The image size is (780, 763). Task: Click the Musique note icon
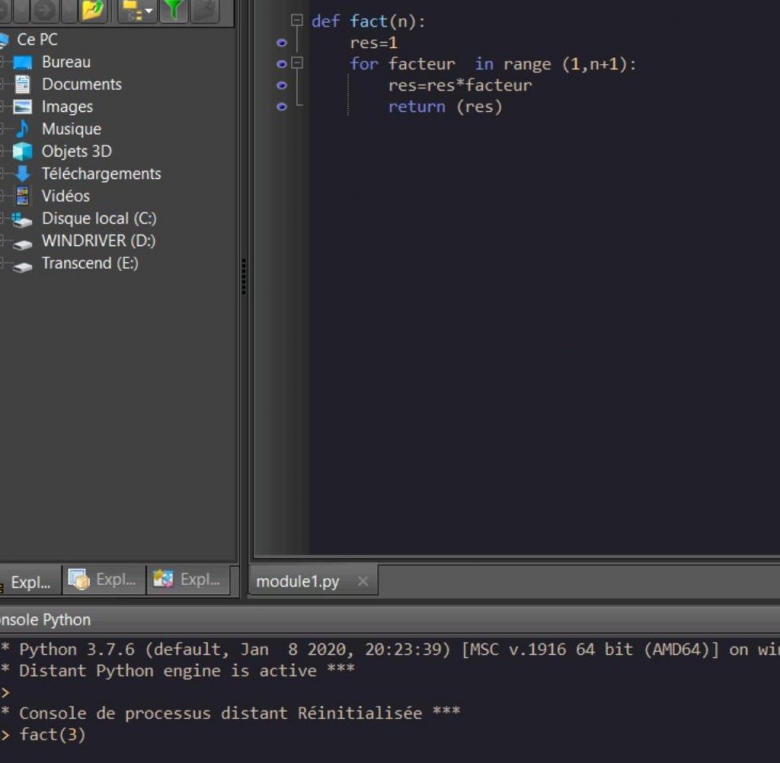22,129
